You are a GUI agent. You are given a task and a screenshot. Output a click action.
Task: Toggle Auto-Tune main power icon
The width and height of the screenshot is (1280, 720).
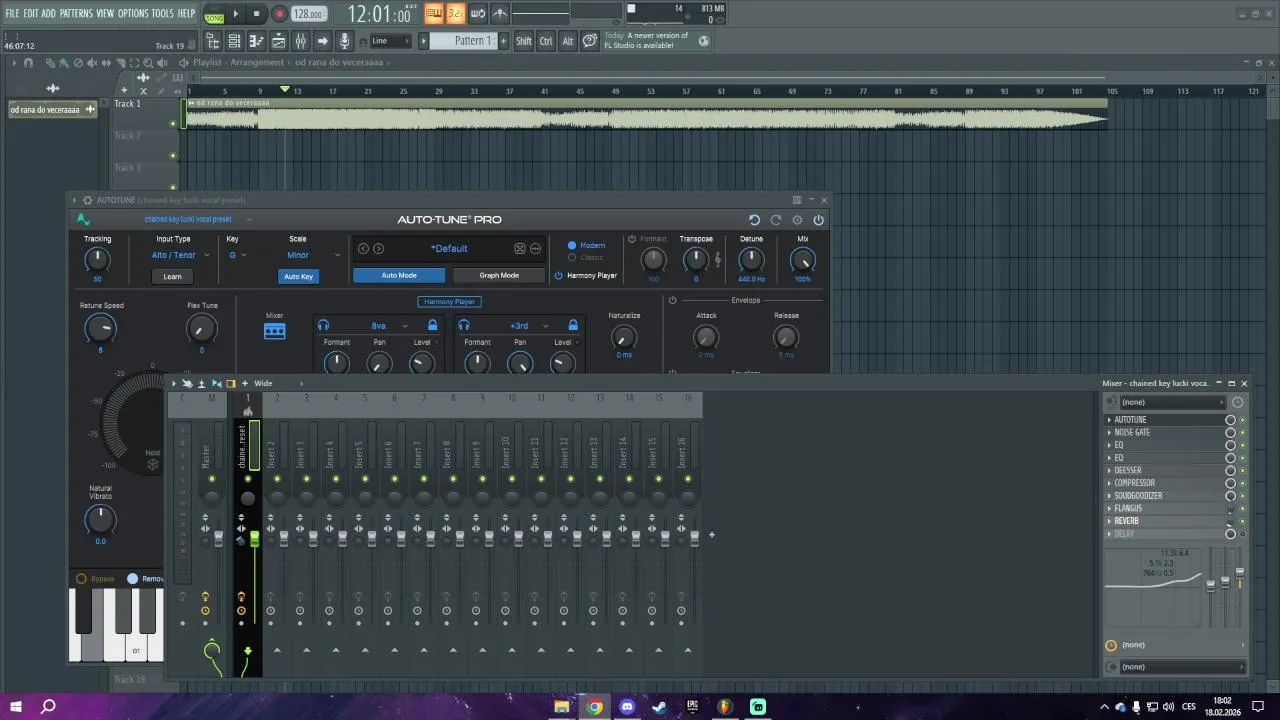click(x=818, y=220)
